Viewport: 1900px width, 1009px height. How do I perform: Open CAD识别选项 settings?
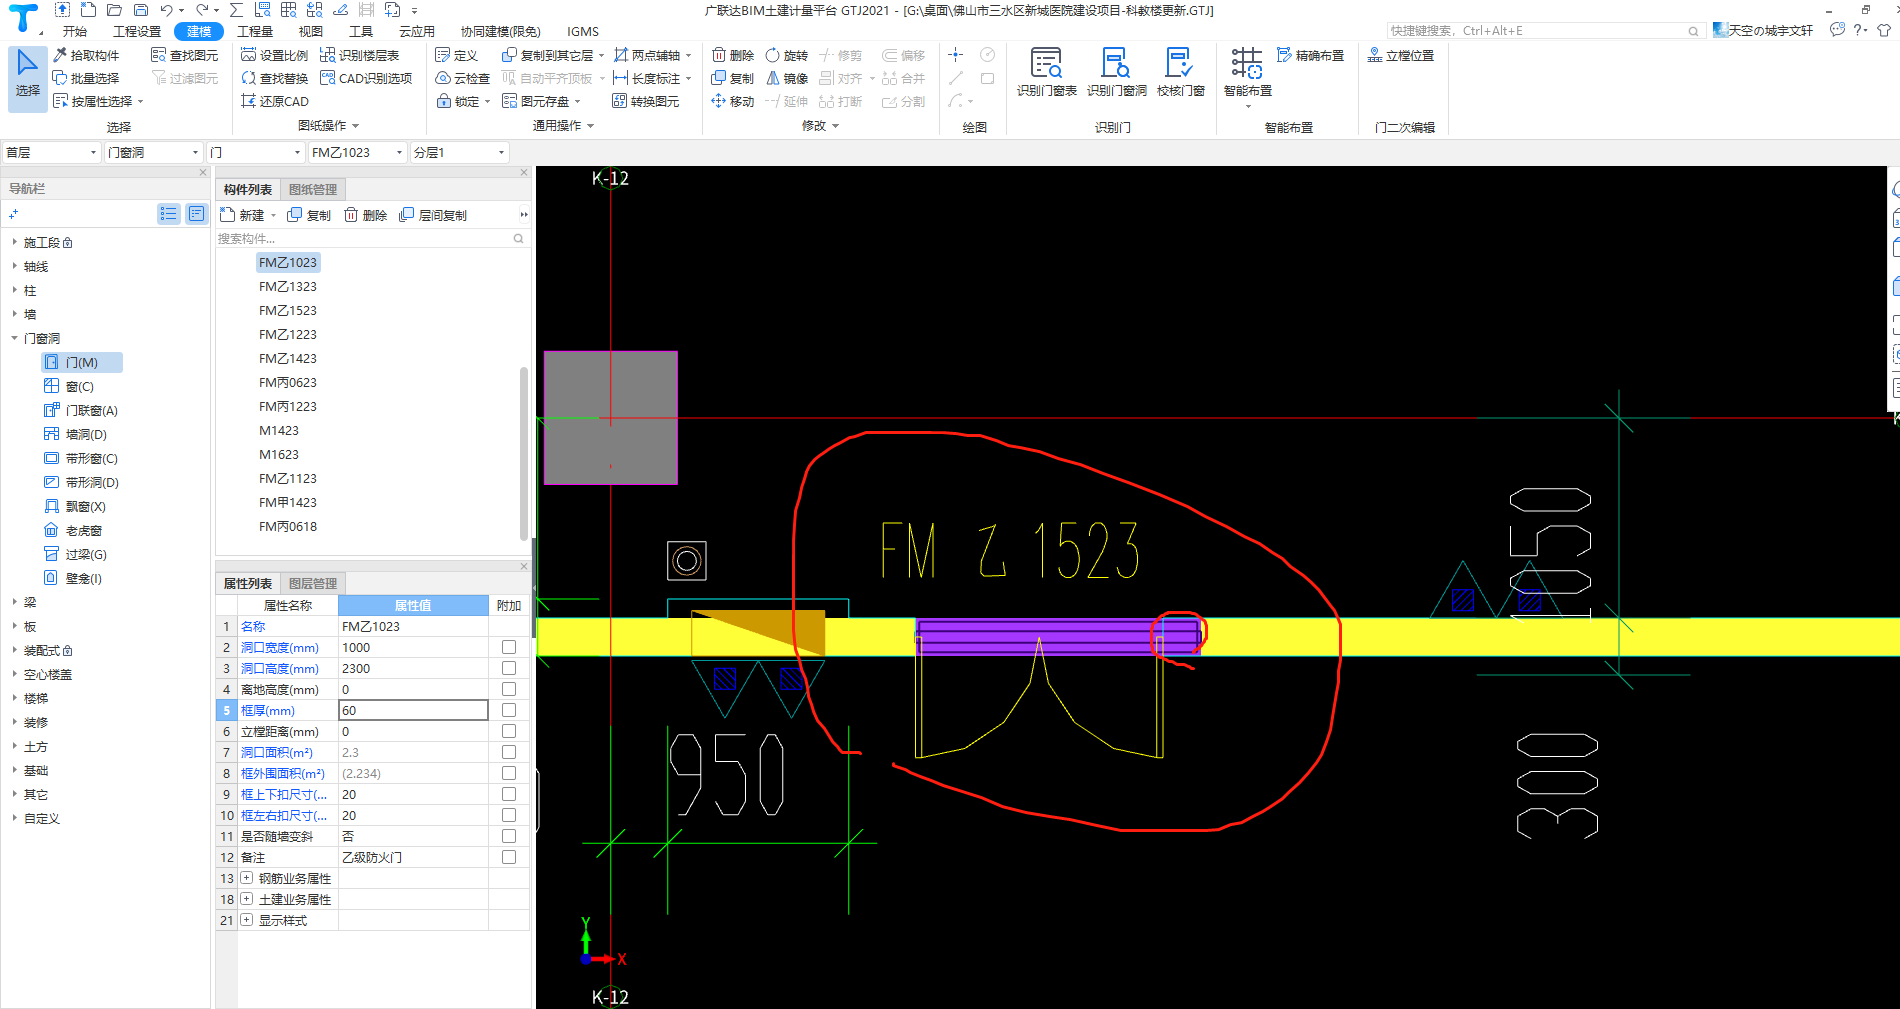(x=366, y=78)
